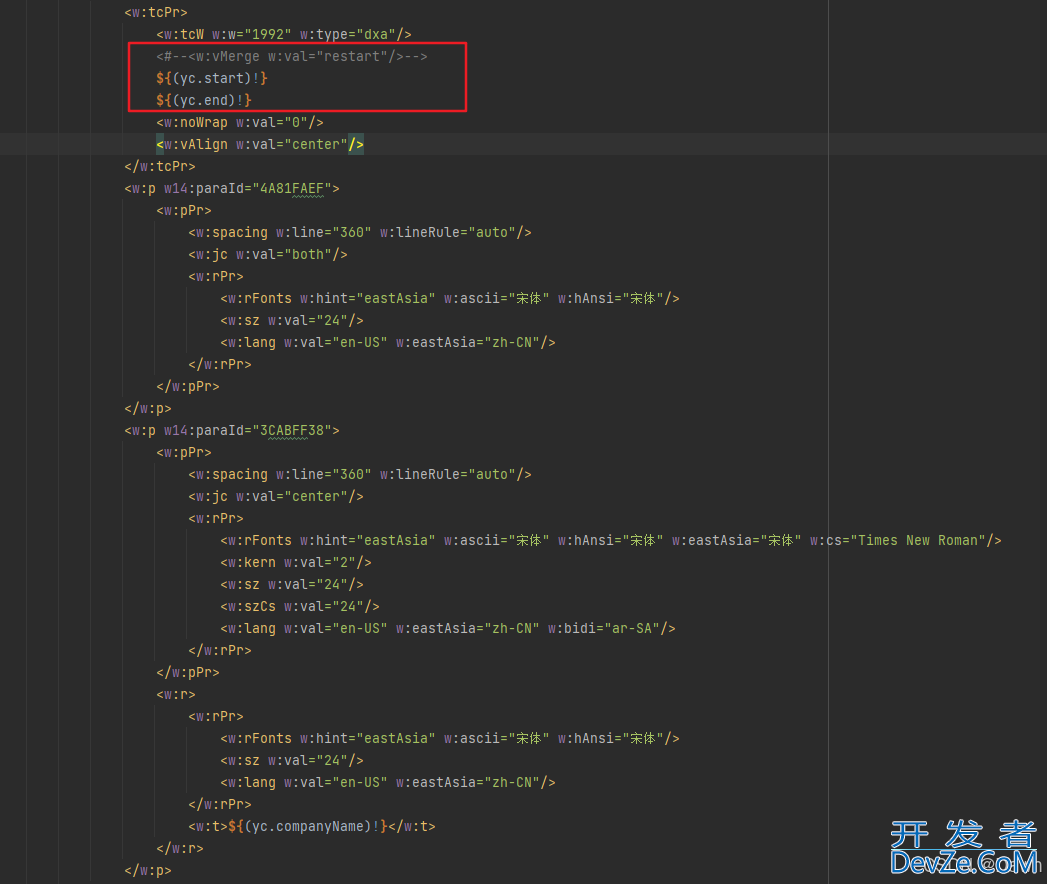Click the w:kern w:val="2" line
1047x884 pixels.
coord(296,562)
